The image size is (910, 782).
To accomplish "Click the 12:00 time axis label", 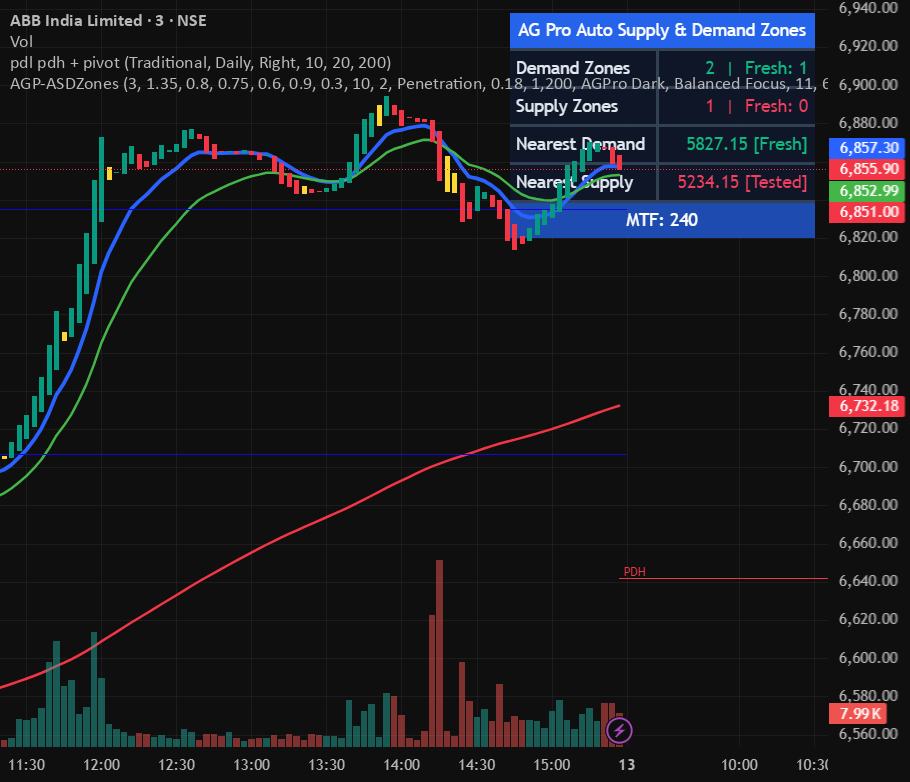I will coord(102,765).
